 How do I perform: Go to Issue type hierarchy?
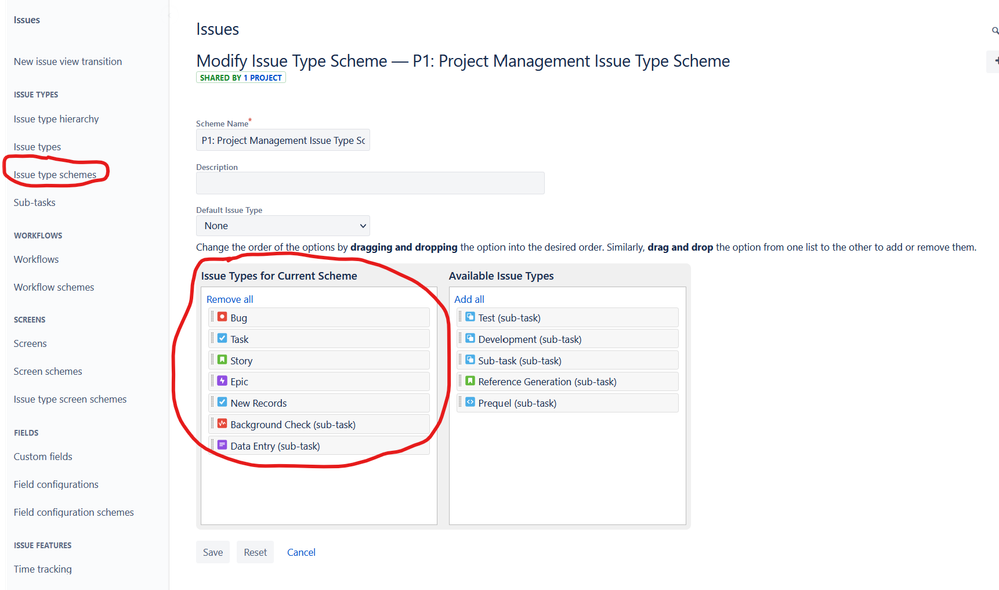pos(56,119)
